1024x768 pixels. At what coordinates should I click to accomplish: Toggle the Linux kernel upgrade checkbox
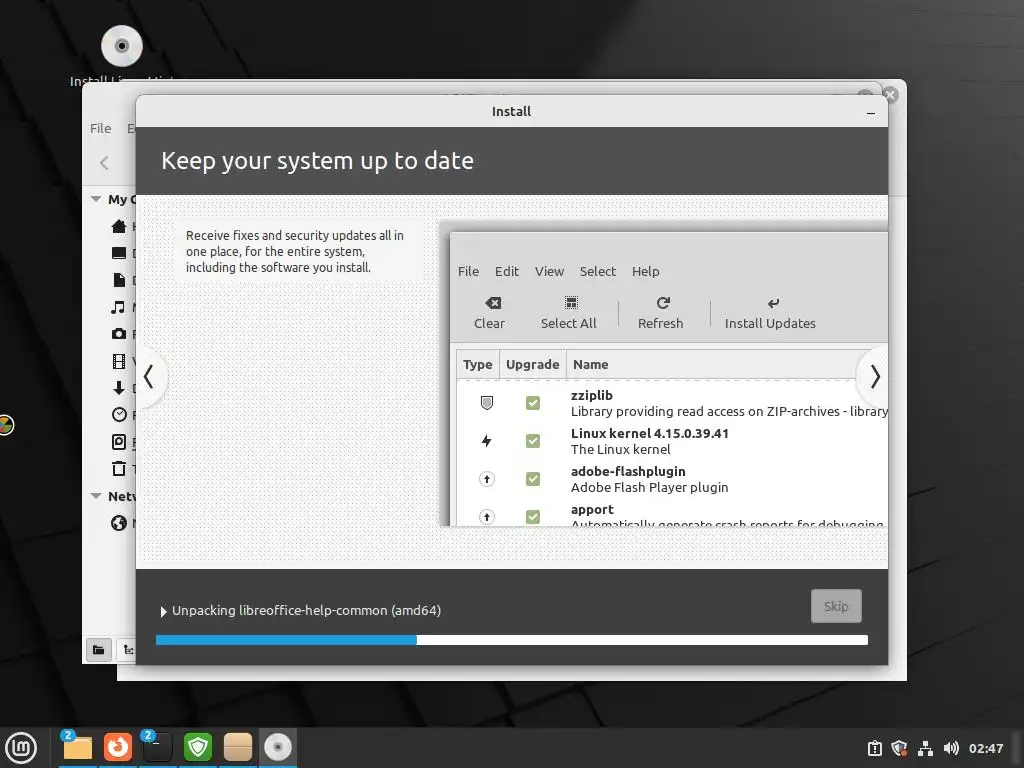click(x=533, y=441)
